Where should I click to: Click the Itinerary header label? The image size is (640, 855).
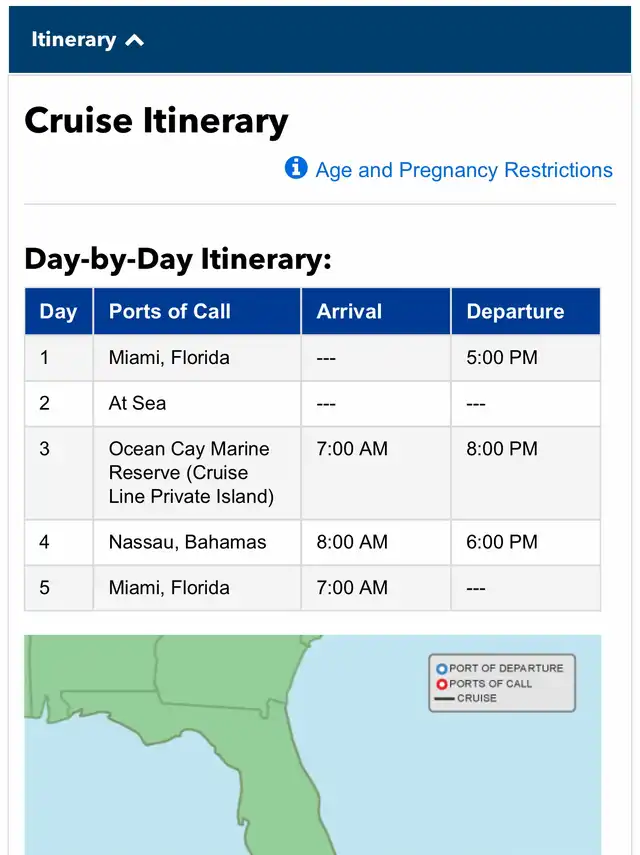73,40
